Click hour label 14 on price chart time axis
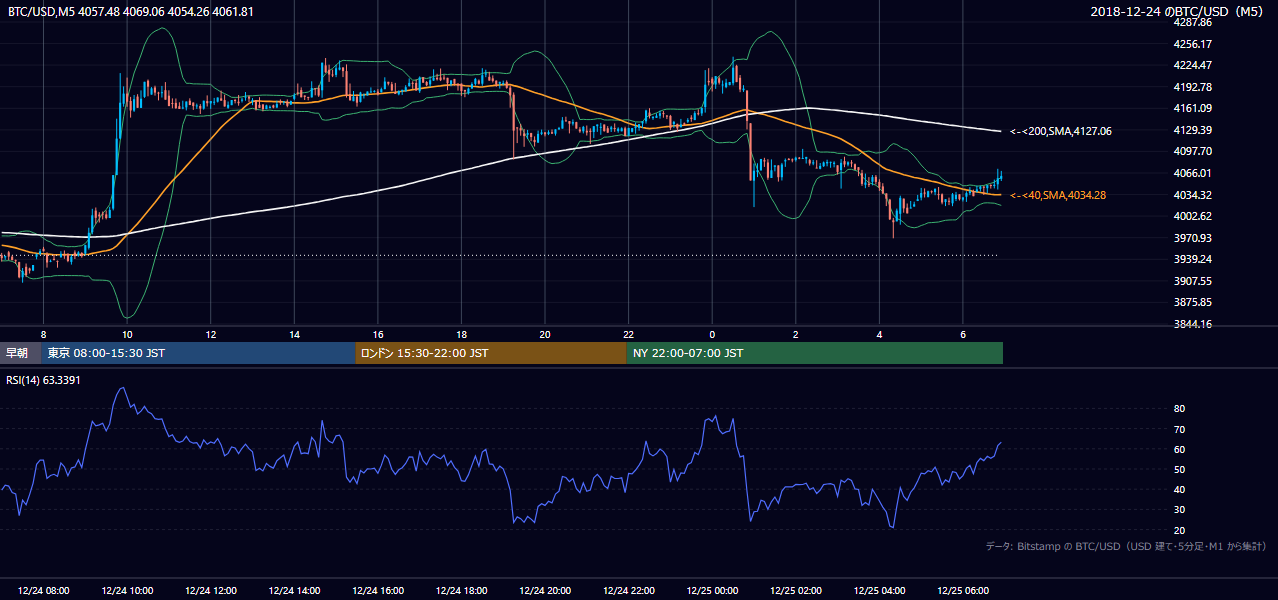The height and width of the screenshot is (600, 1278). [x=294, y=334]
